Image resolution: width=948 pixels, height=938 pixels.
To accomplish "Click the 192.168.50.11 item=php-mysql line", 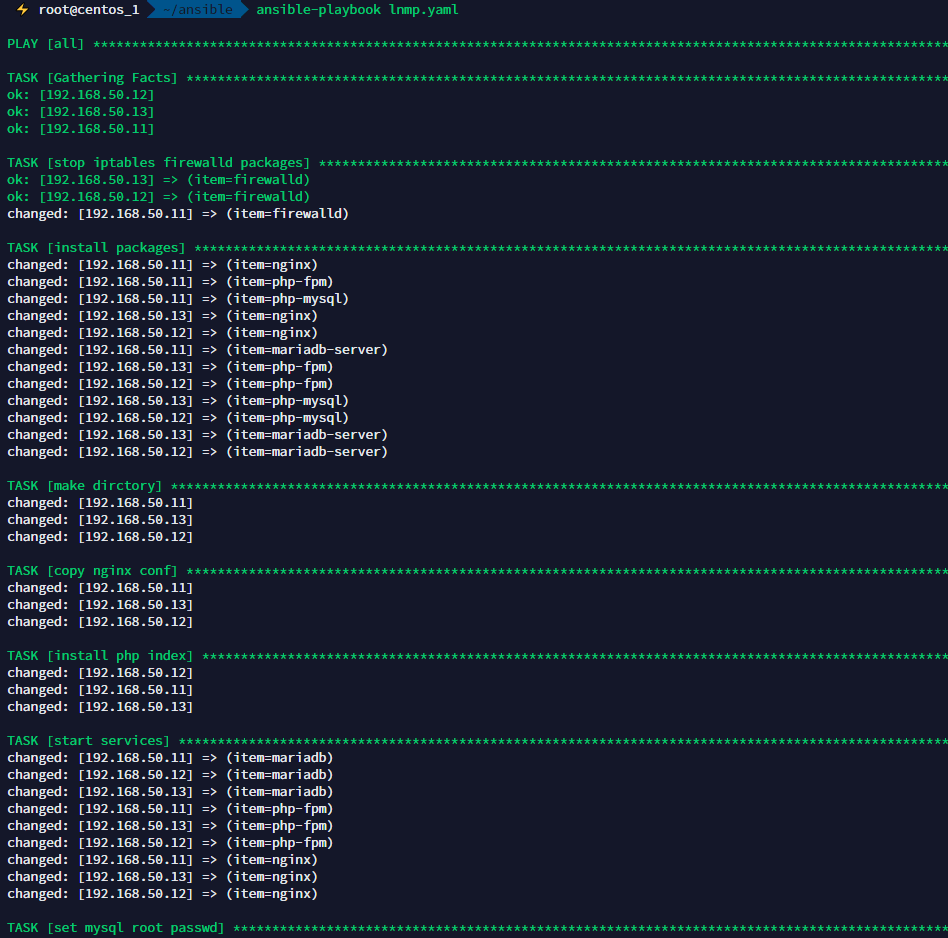I will coord(178,299).
